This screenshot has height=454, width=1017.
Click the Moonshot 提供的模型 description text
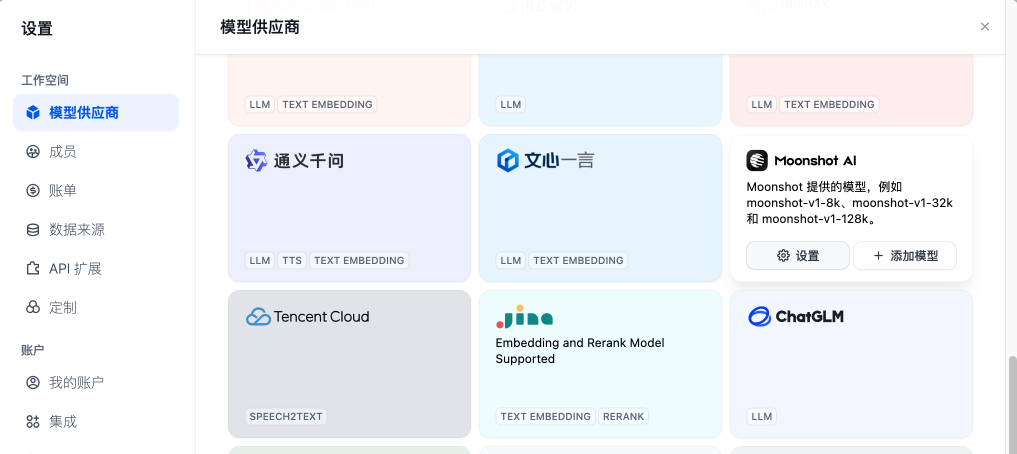pyautogui.click(x=850, y=203)
